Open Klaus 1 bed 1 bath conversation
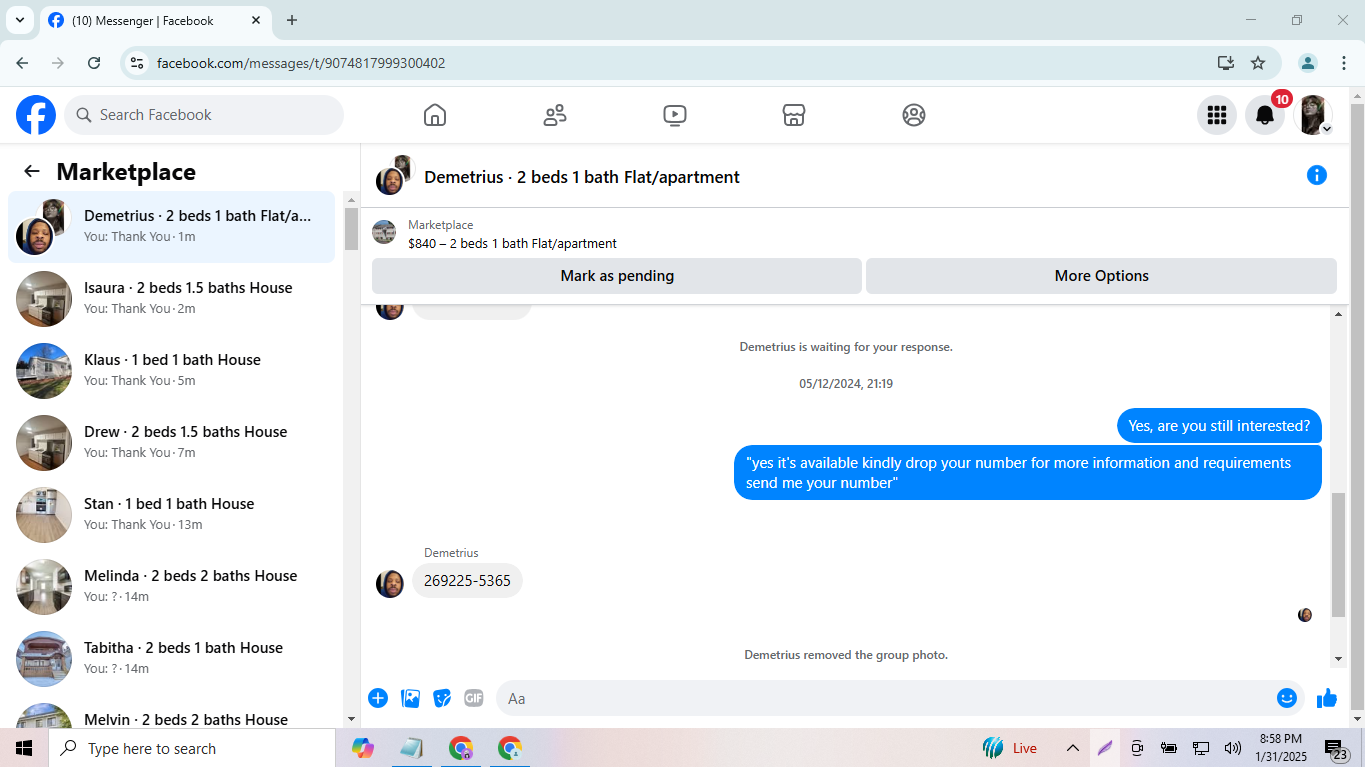Screen dimensions: 1365x767 (171, 371)
